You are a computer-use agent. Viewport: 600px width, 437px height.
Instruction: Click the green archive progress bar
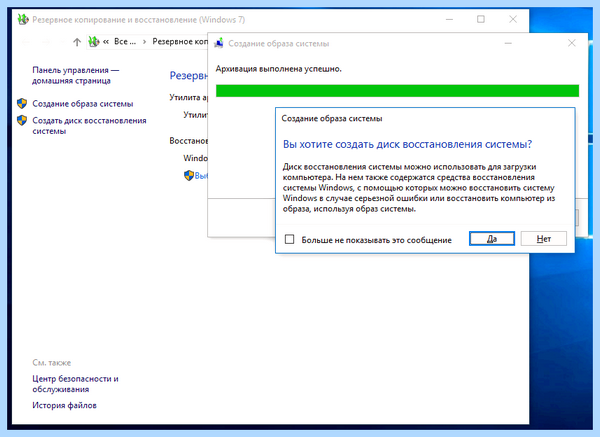pos(397,91)
